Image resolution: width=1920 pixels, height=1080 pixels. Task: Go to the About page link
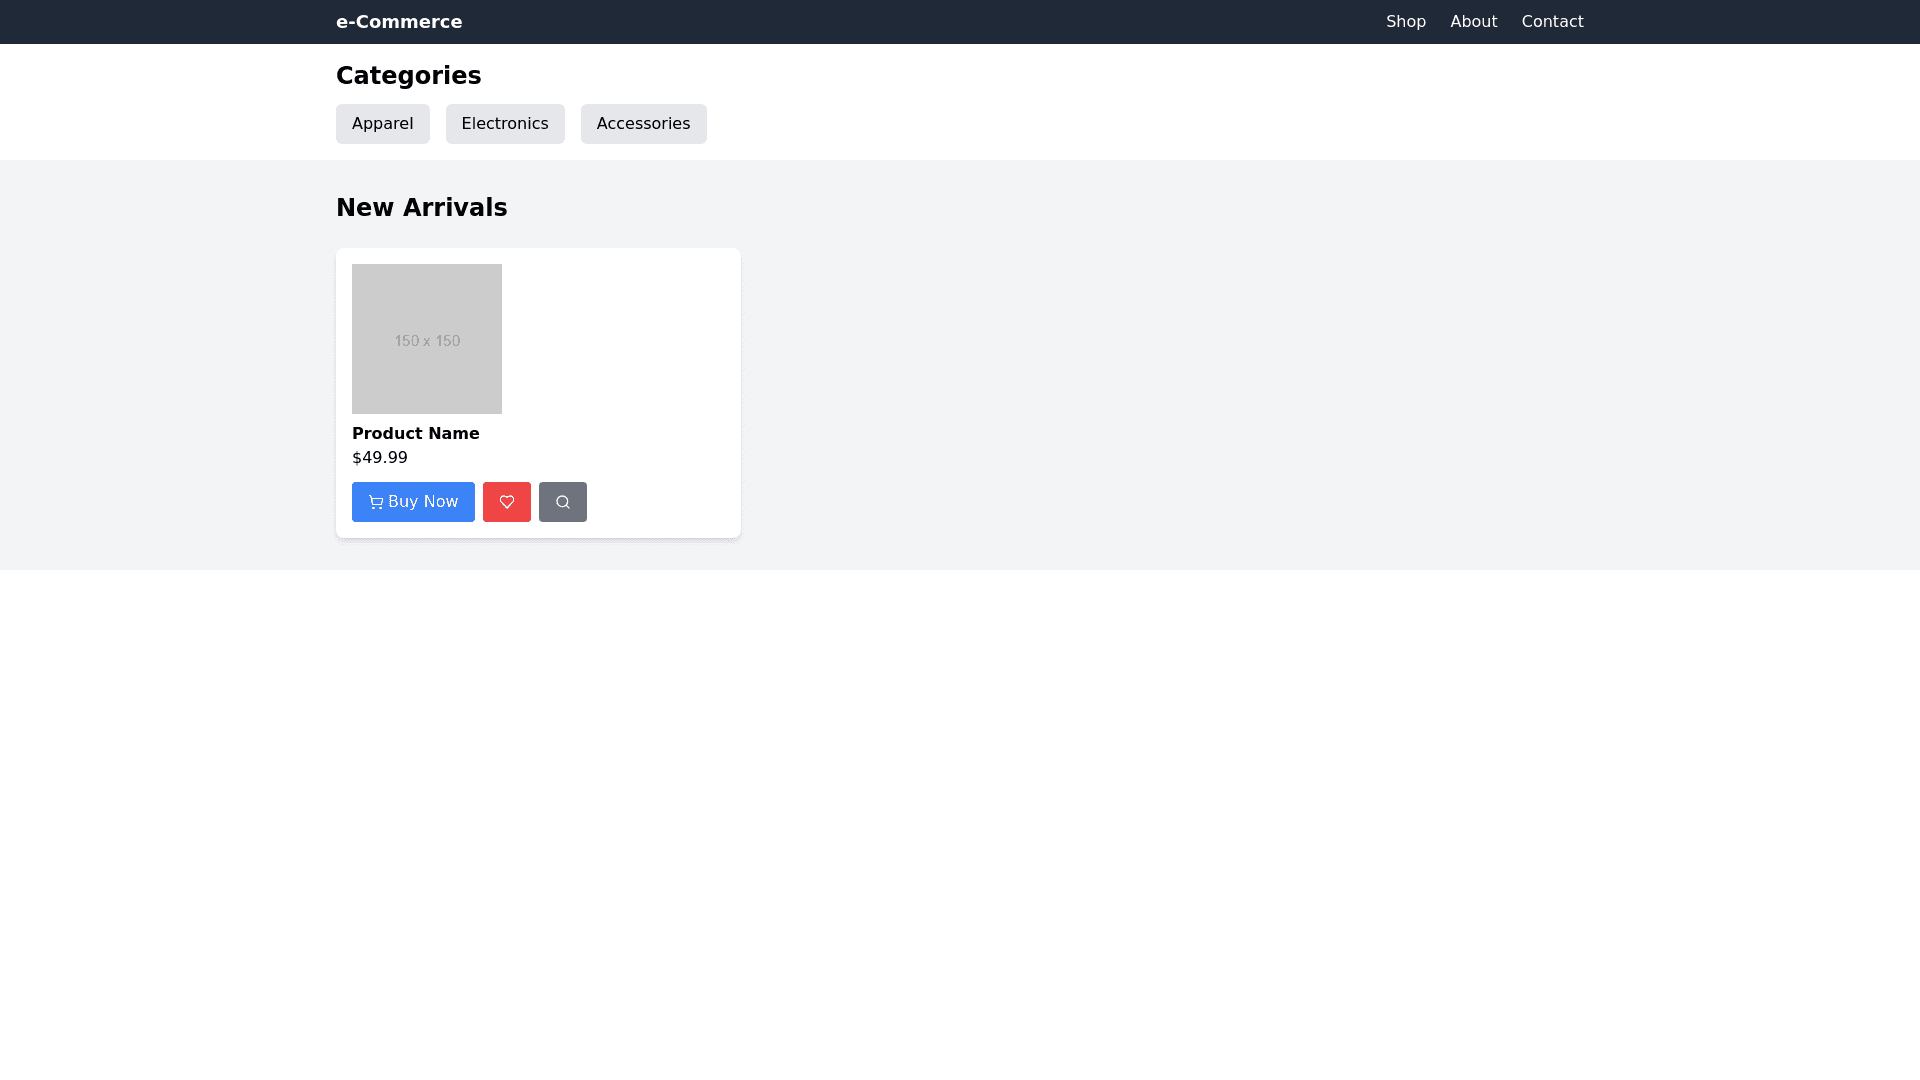click(x=1473, y=22)
